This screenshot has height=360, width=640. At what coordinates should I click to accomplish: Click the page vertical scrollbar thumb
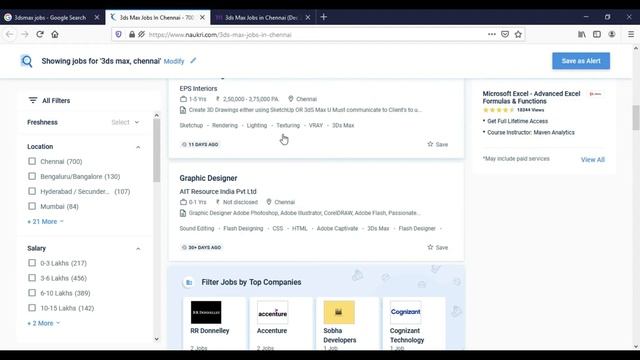click(636, 118)
